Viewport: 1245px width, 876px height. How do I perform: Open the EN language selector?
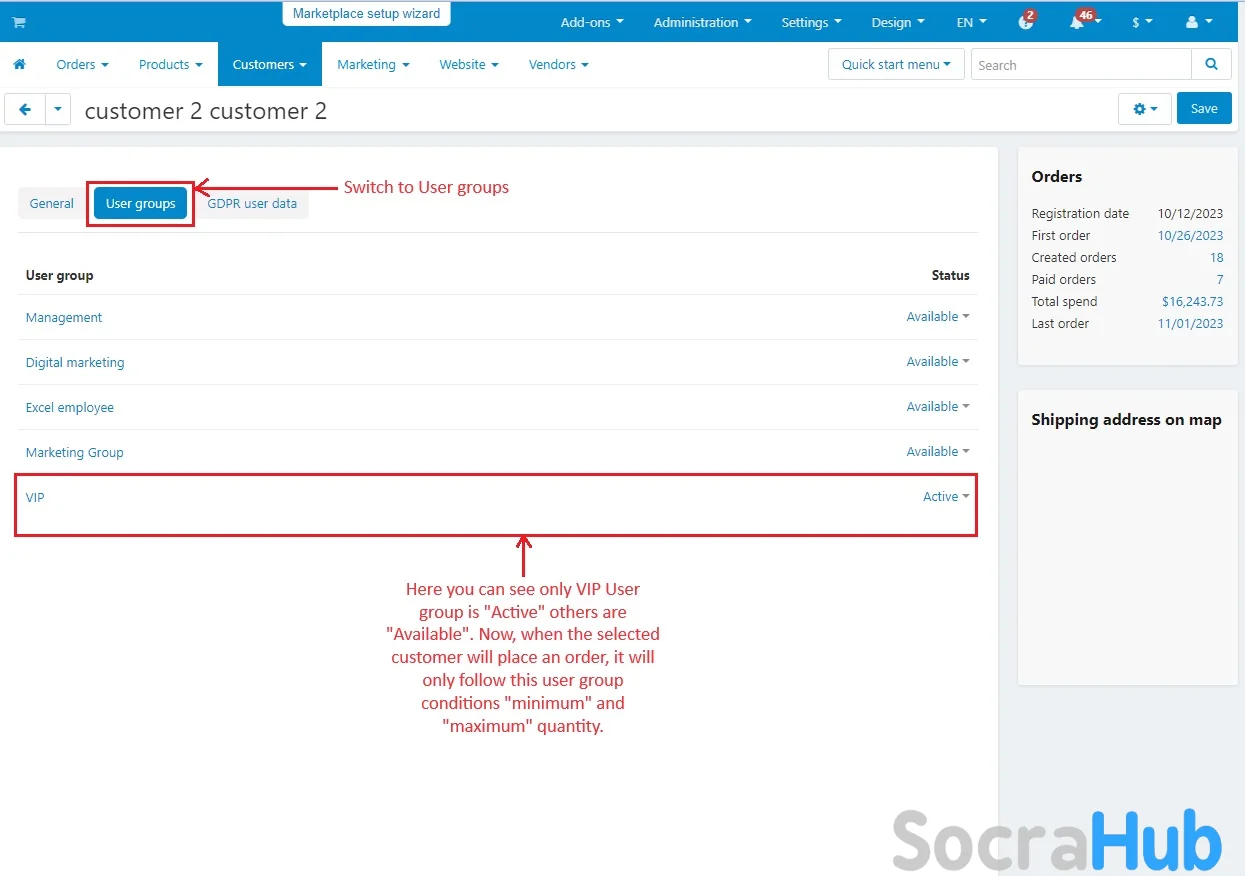click(971, 22)
